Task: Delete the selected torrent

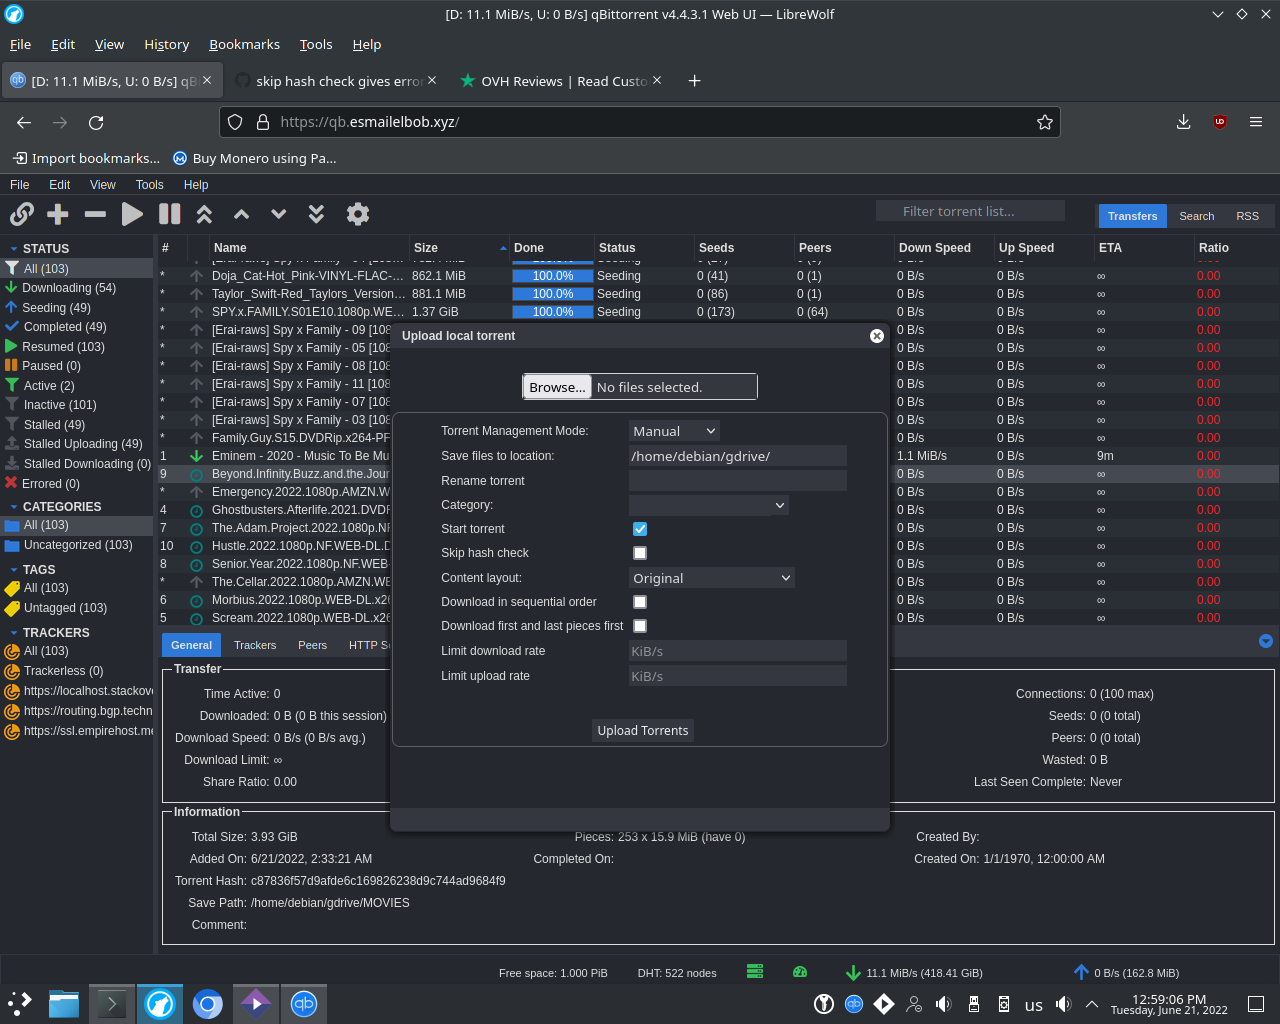Action: click(x=95, y=214)
